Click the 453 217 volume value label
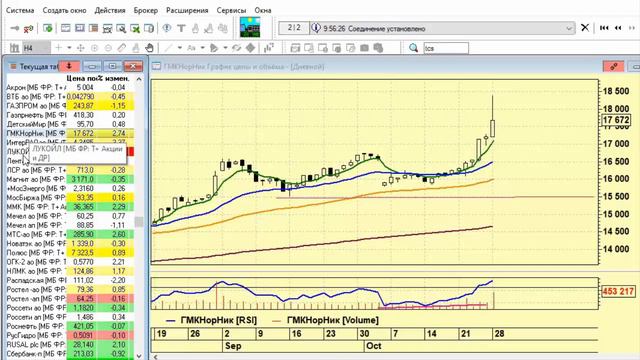Image resolution: width=640 pixels, height=360 pixels. click(x=618, y=291)
